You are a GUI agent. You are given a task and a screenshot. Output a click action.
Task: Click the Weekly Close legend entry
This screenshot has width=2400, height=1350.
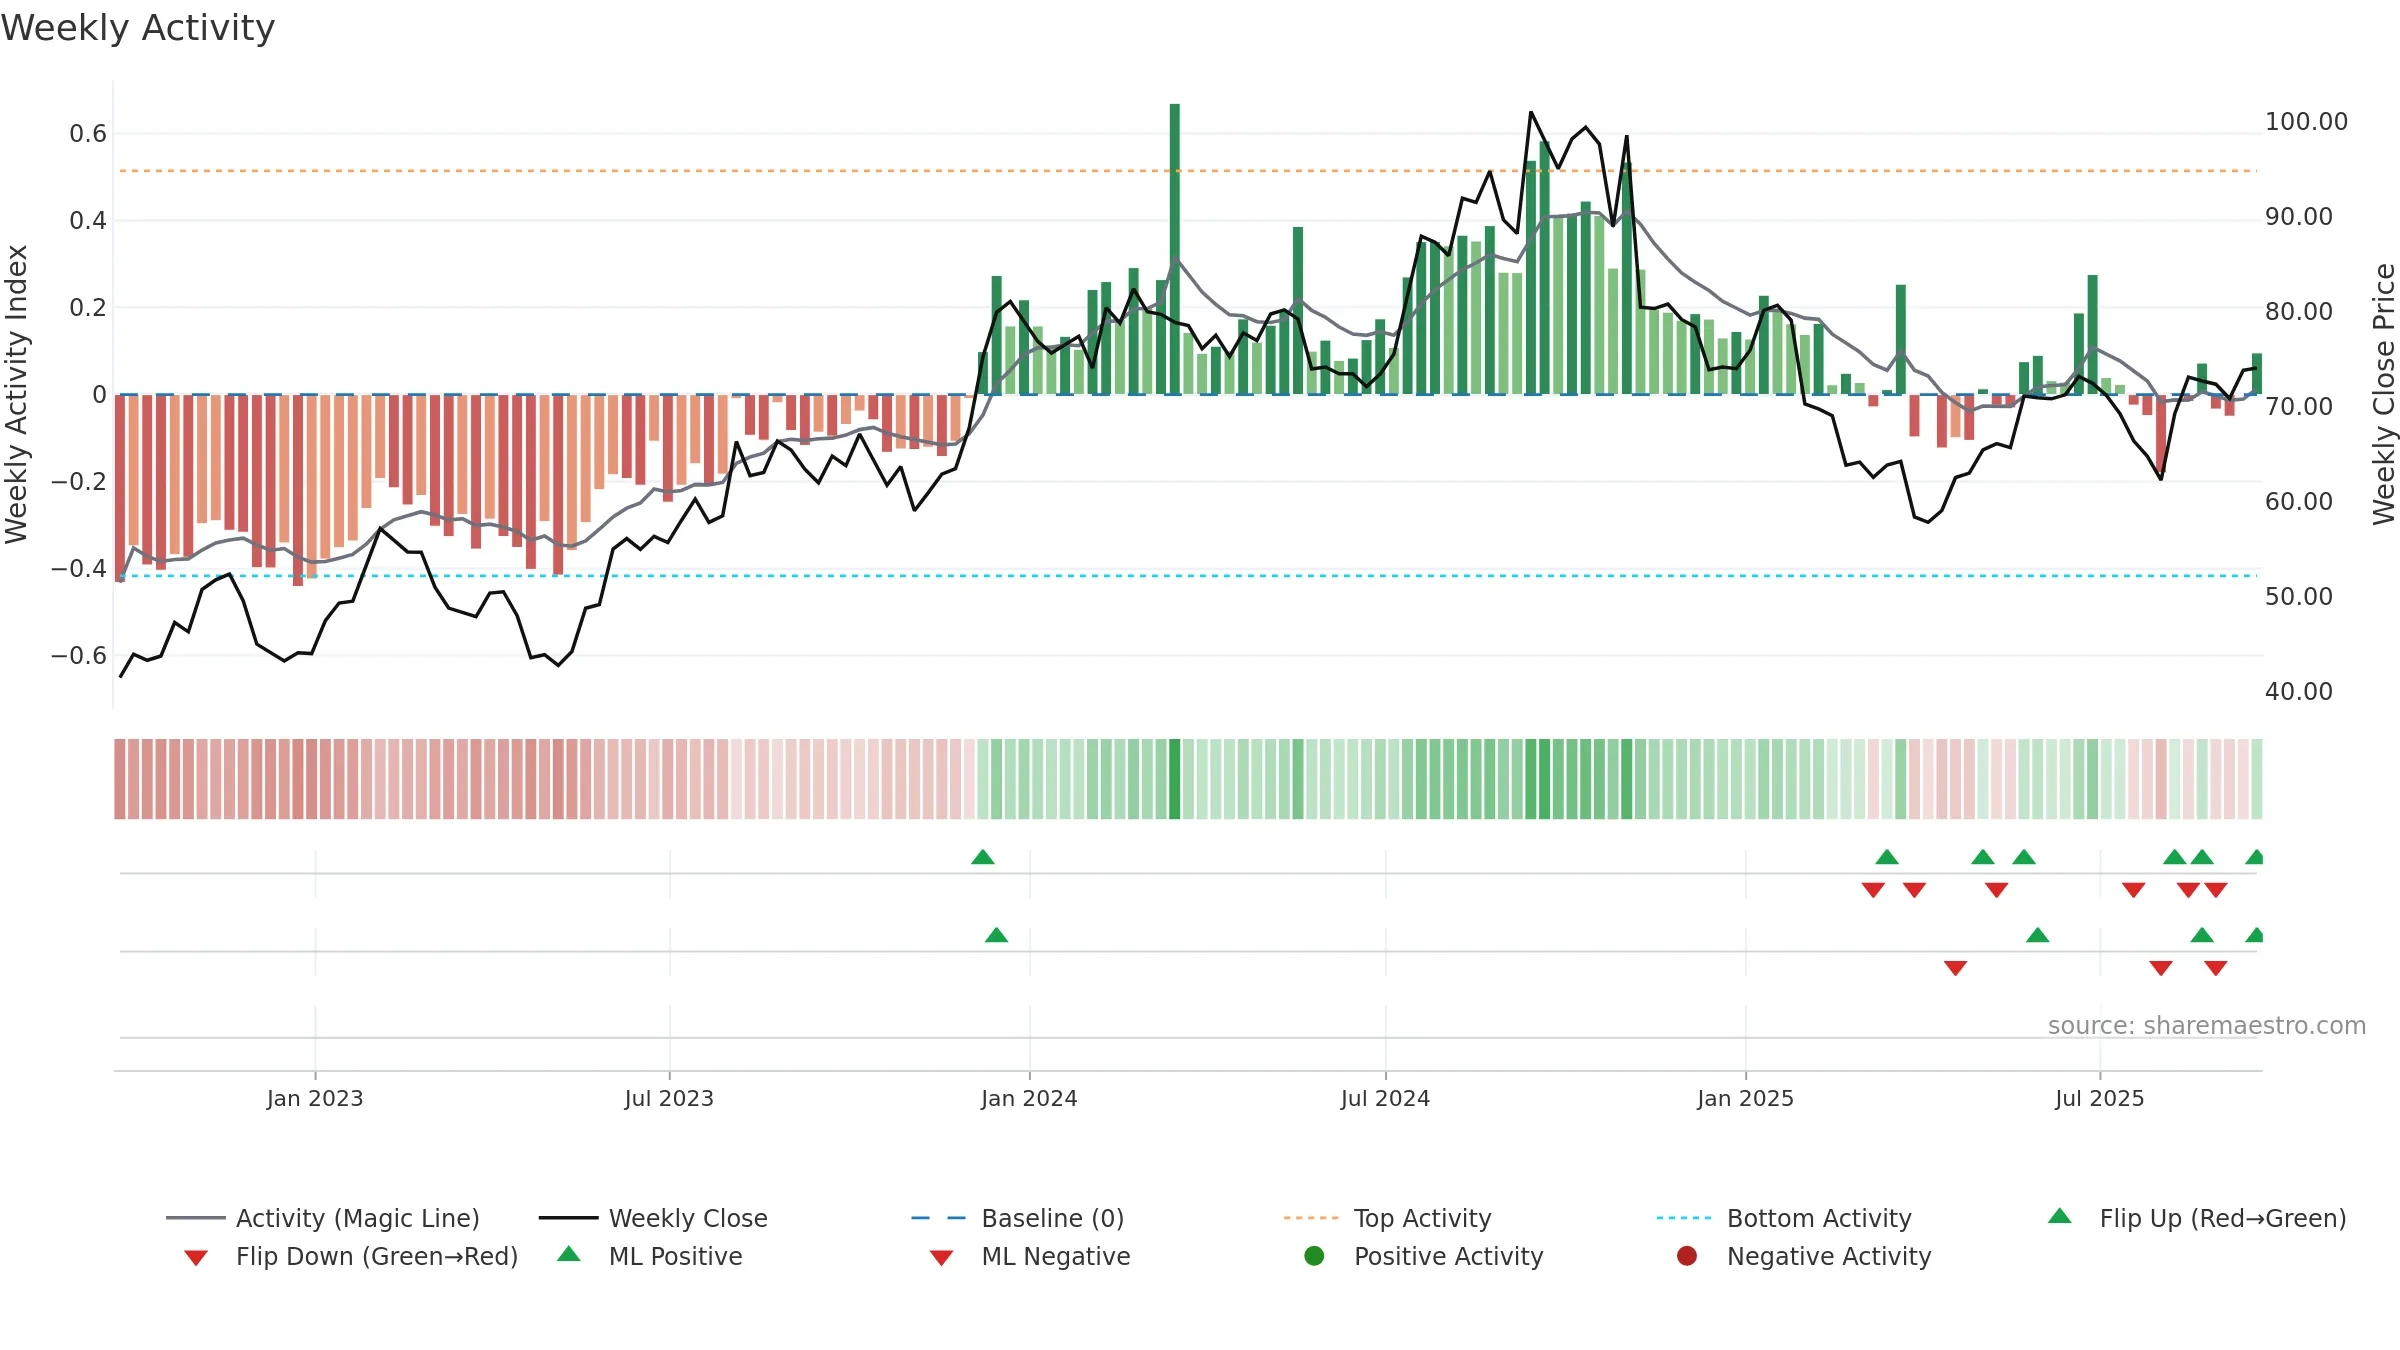653,1218
